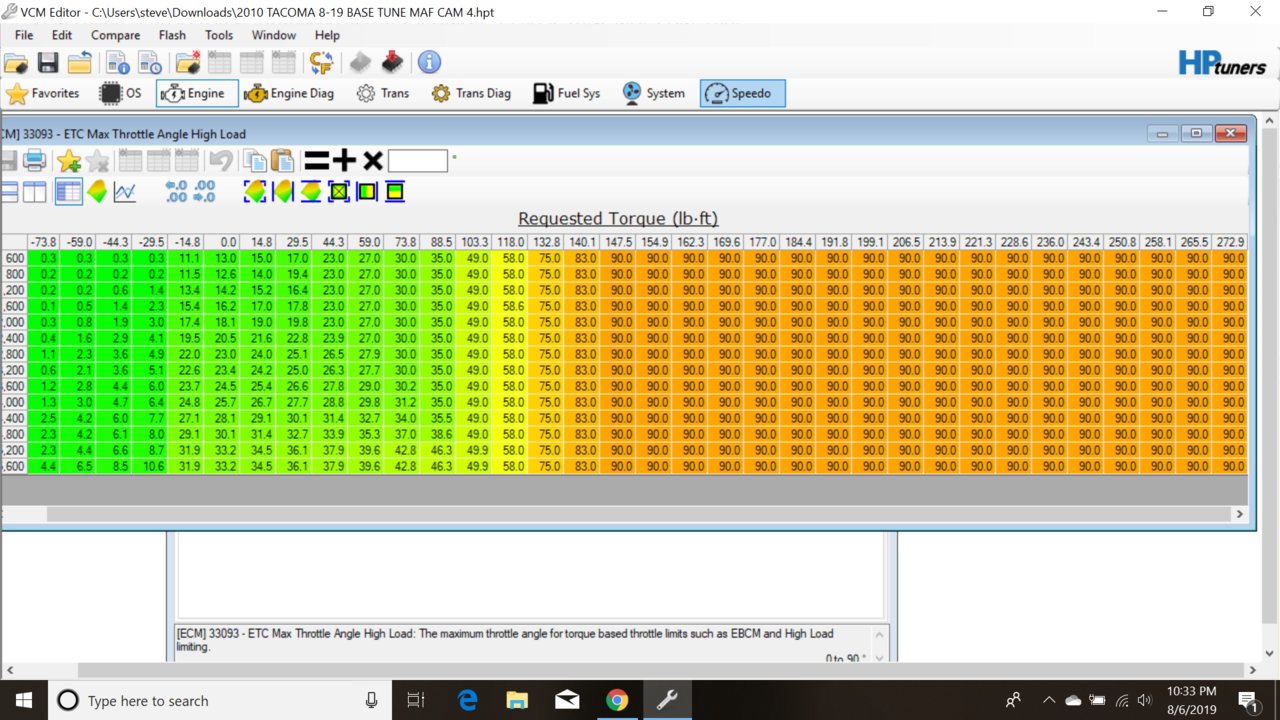Click the CF calibration compare icon
The width and height of the screenshot is (1280, 720).
pyautogui.click(x=321, y=63)
